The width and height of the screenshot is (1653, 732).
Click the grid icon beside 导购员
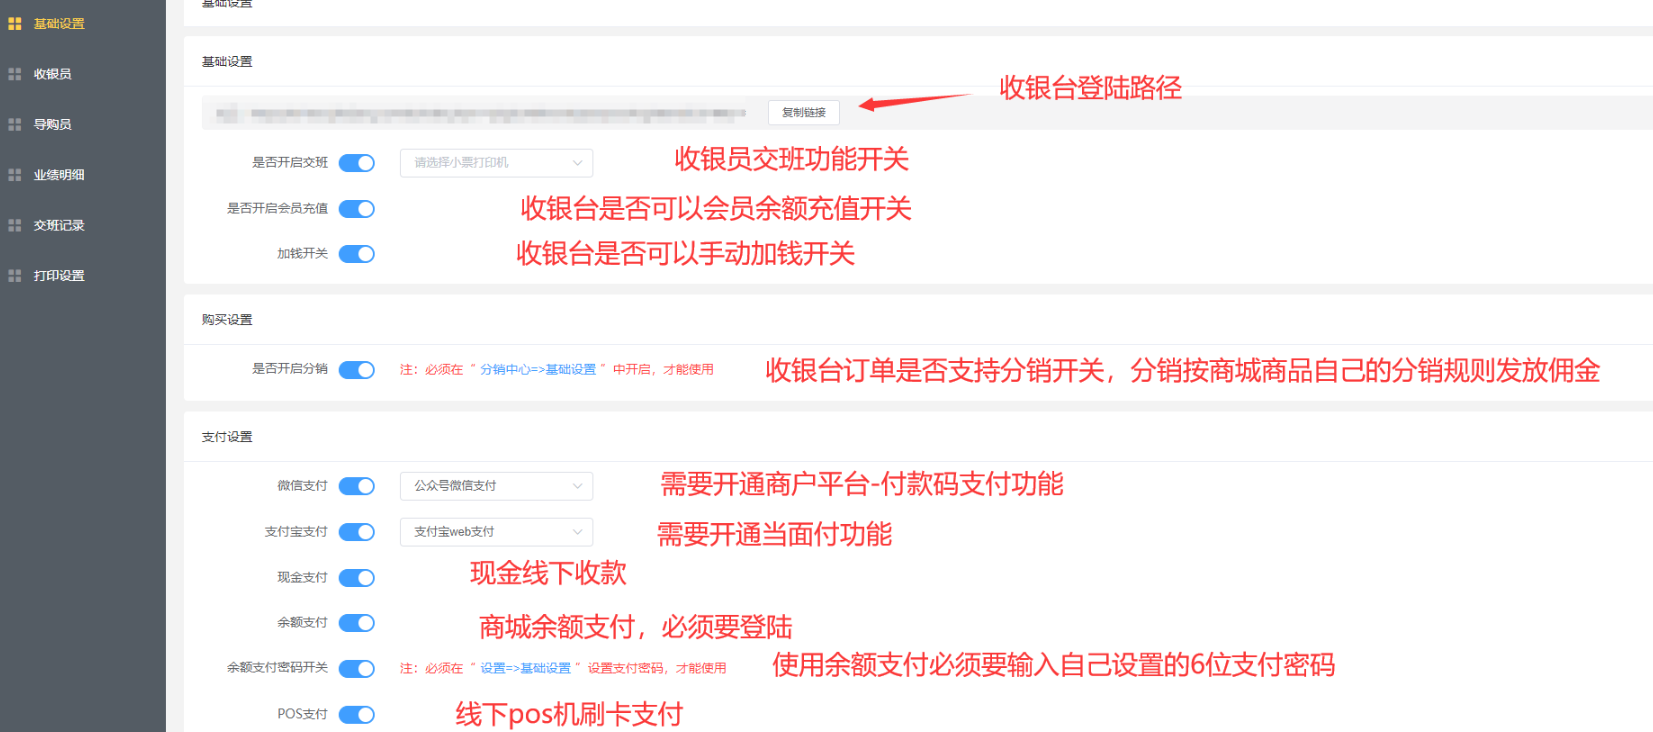[15, 124]
